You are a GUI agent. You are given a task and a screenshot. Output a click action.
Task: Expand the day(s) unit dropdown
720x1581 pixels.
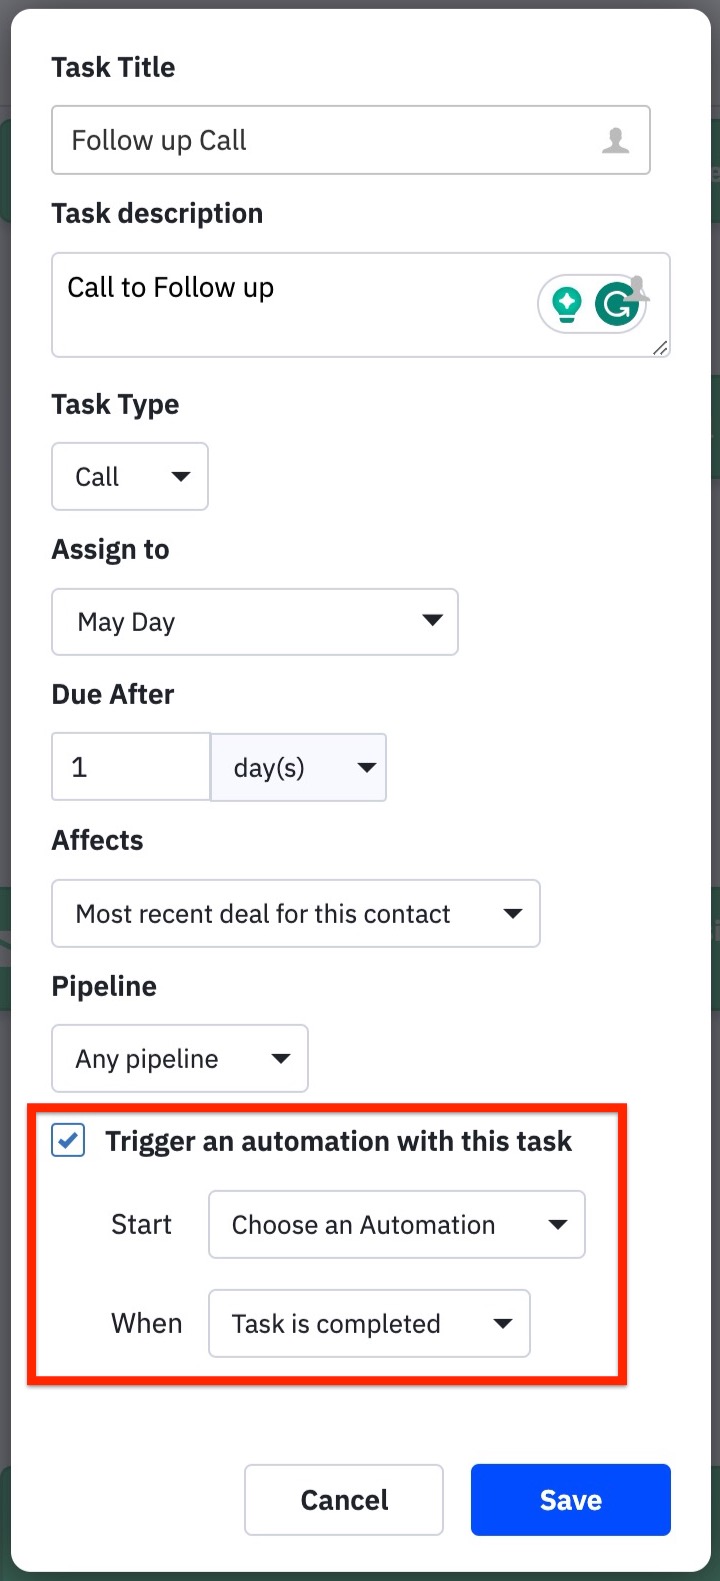point(297,767)
